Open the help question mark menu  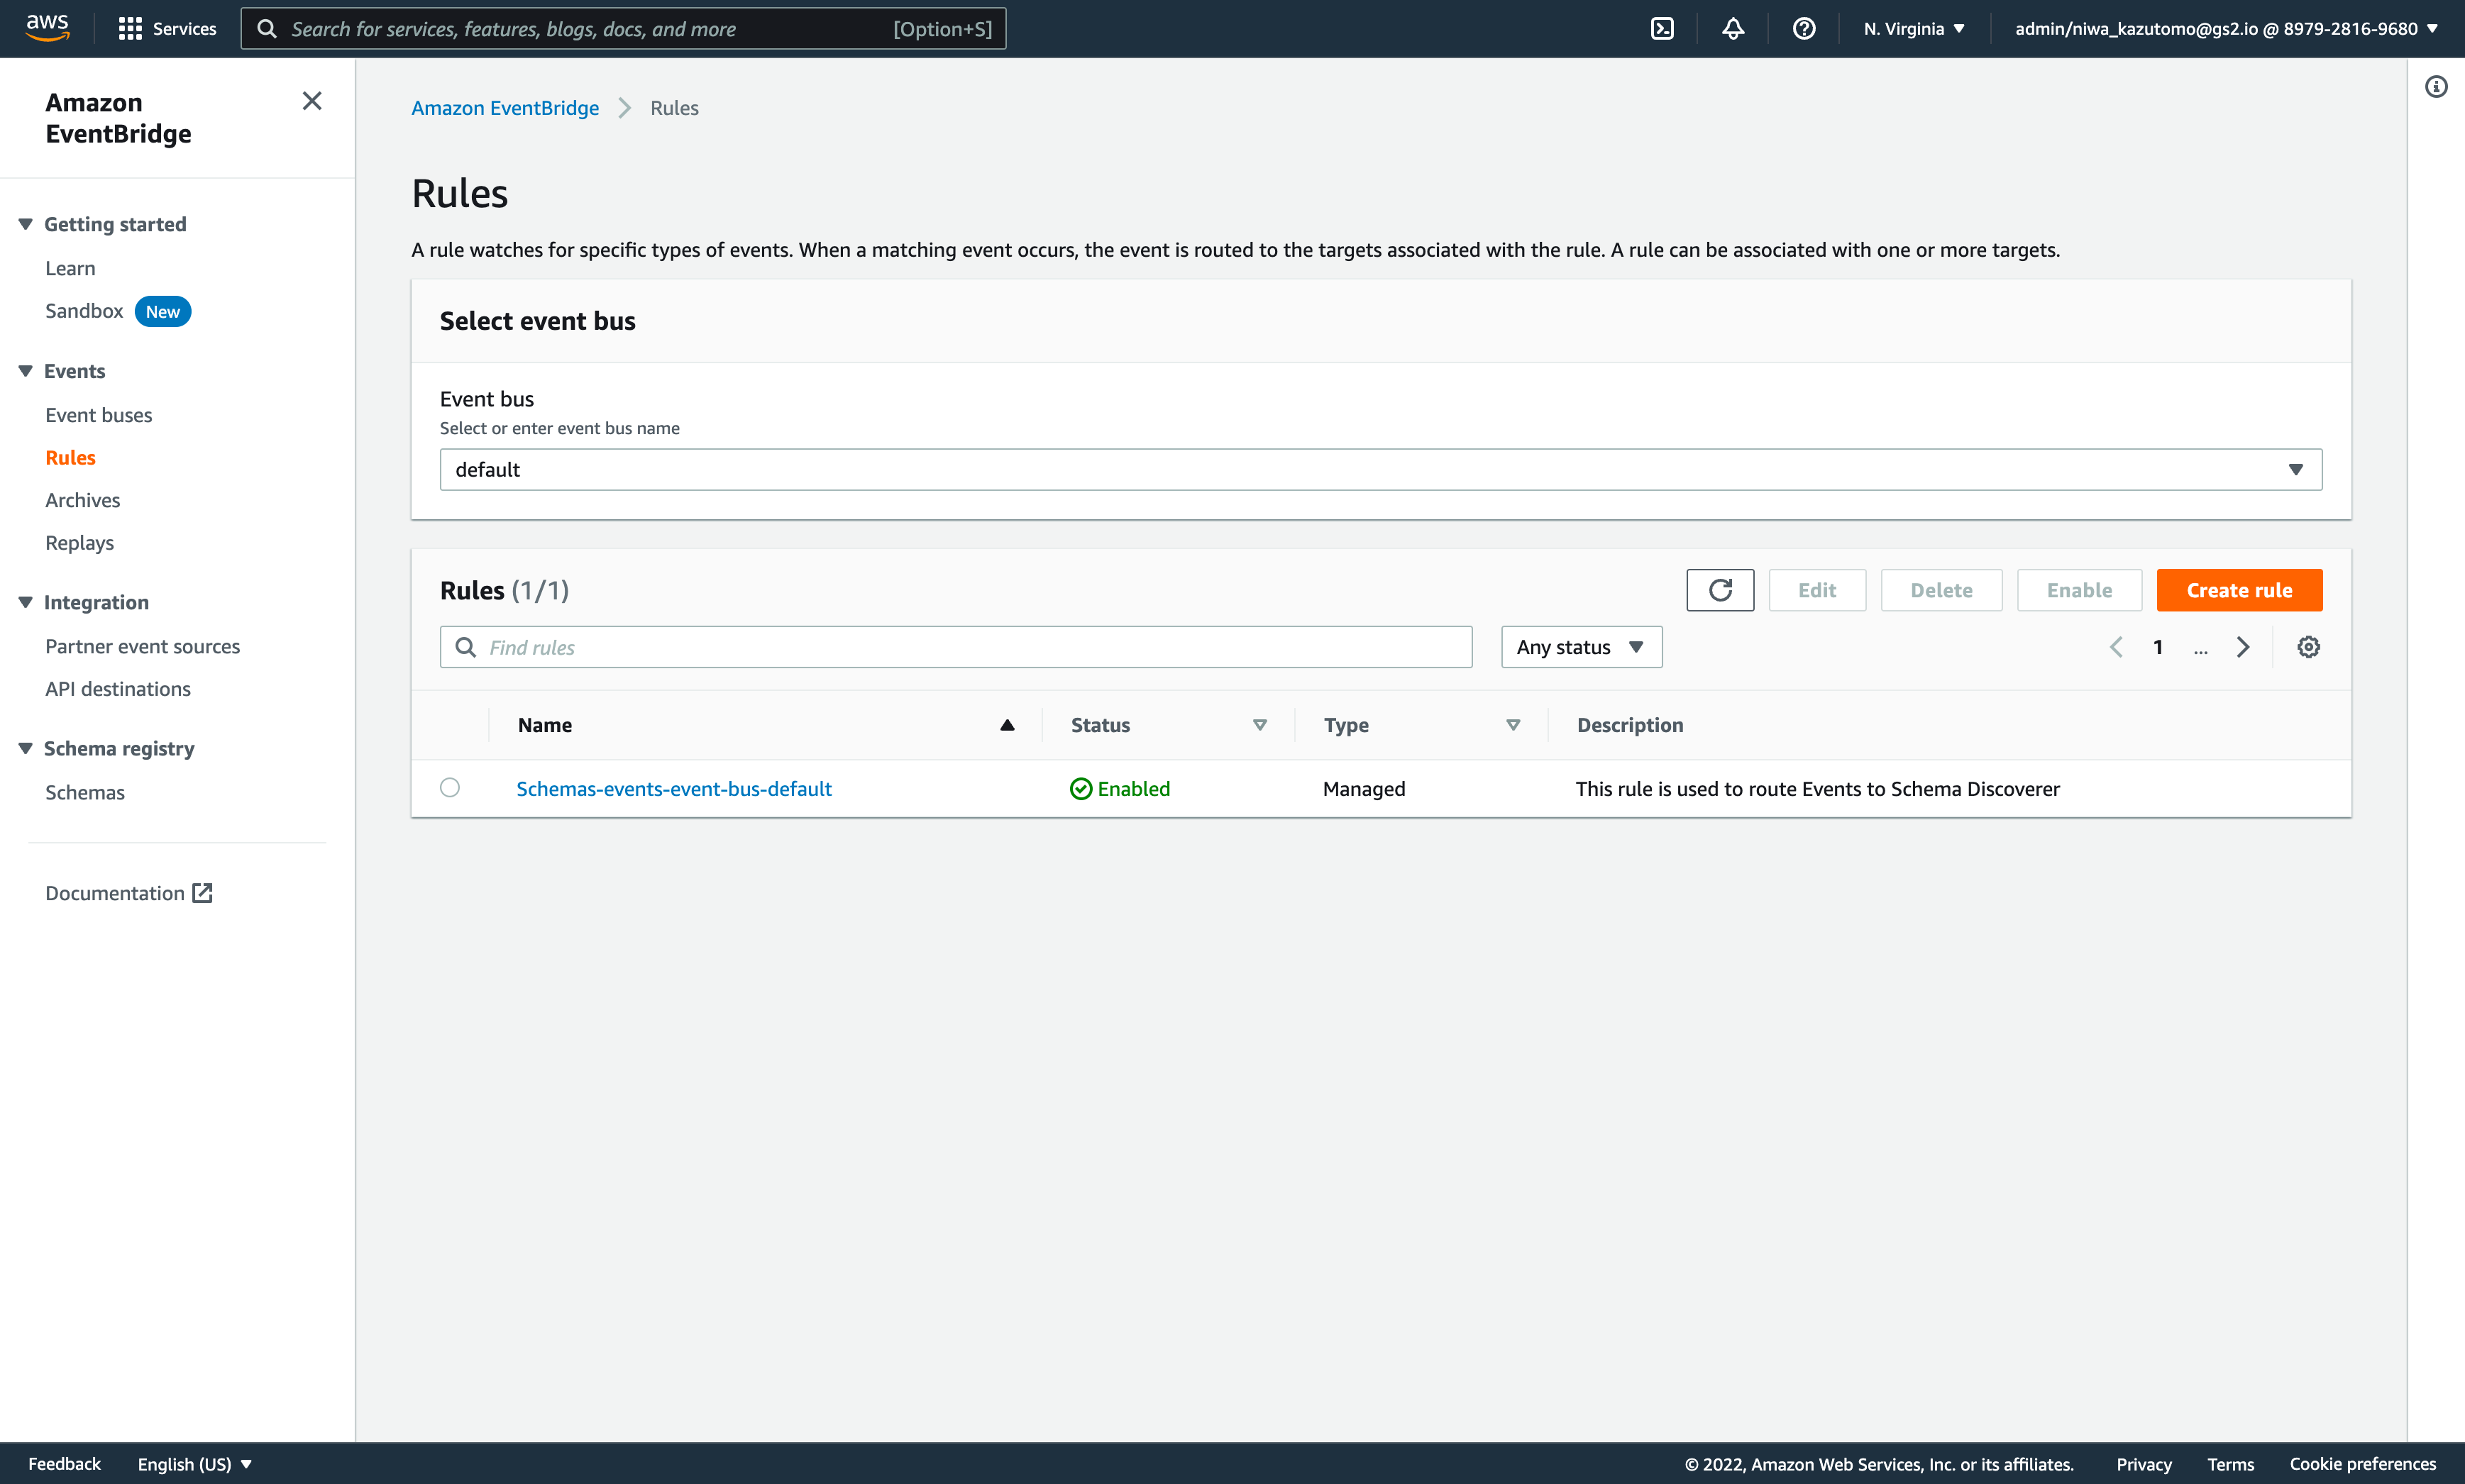(x=1804, y=29)
